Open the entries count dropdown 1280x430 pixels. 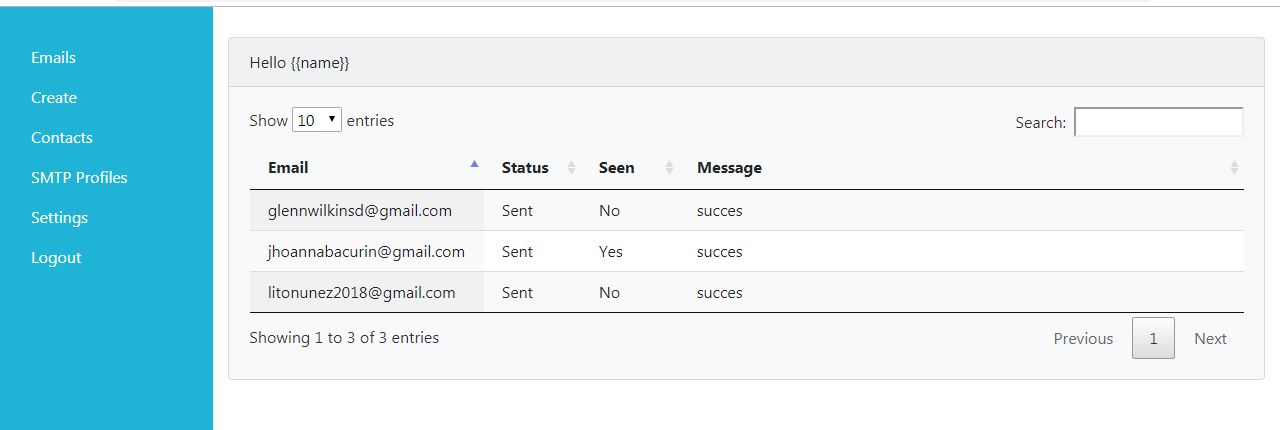point(317,120)
